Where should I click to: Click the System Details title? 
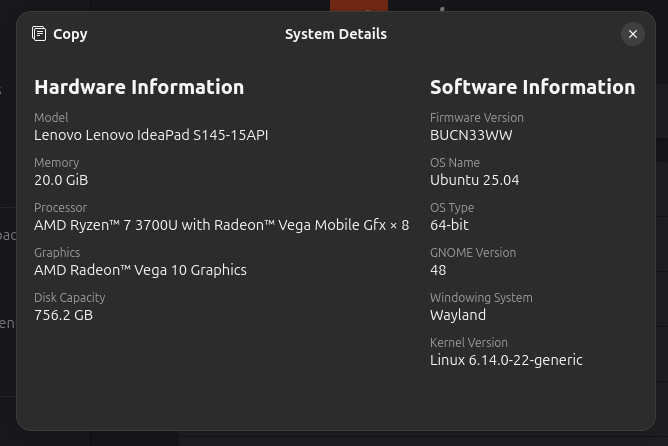[336, 34]
